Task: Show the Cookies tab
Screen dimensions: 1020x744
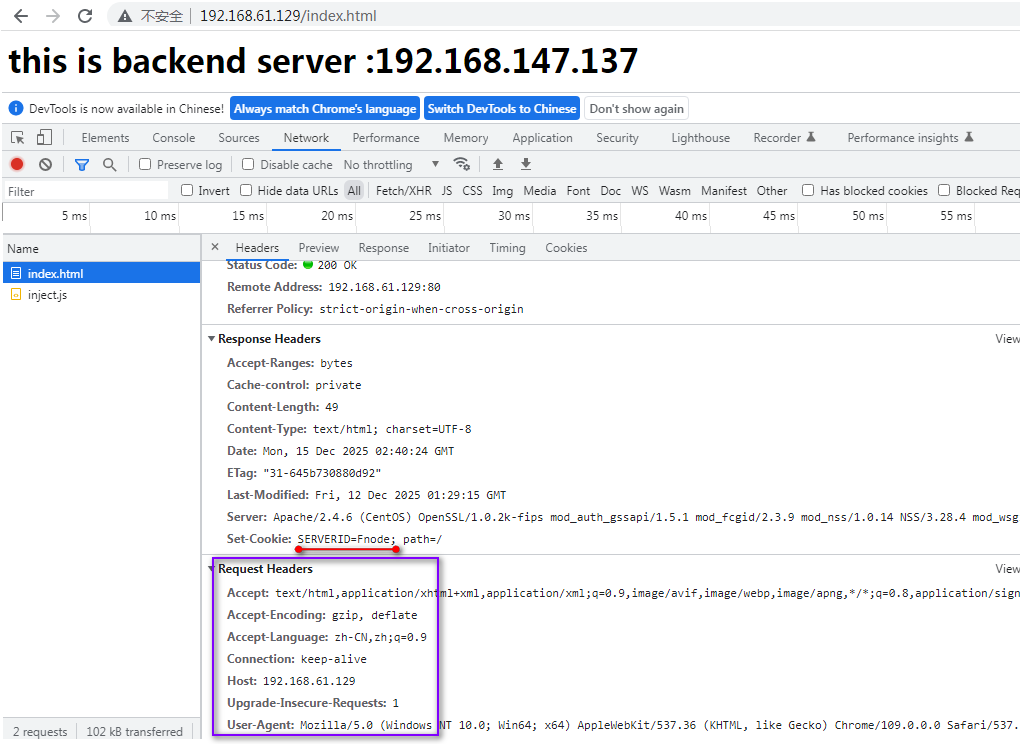Action: [x=566, y=248]
